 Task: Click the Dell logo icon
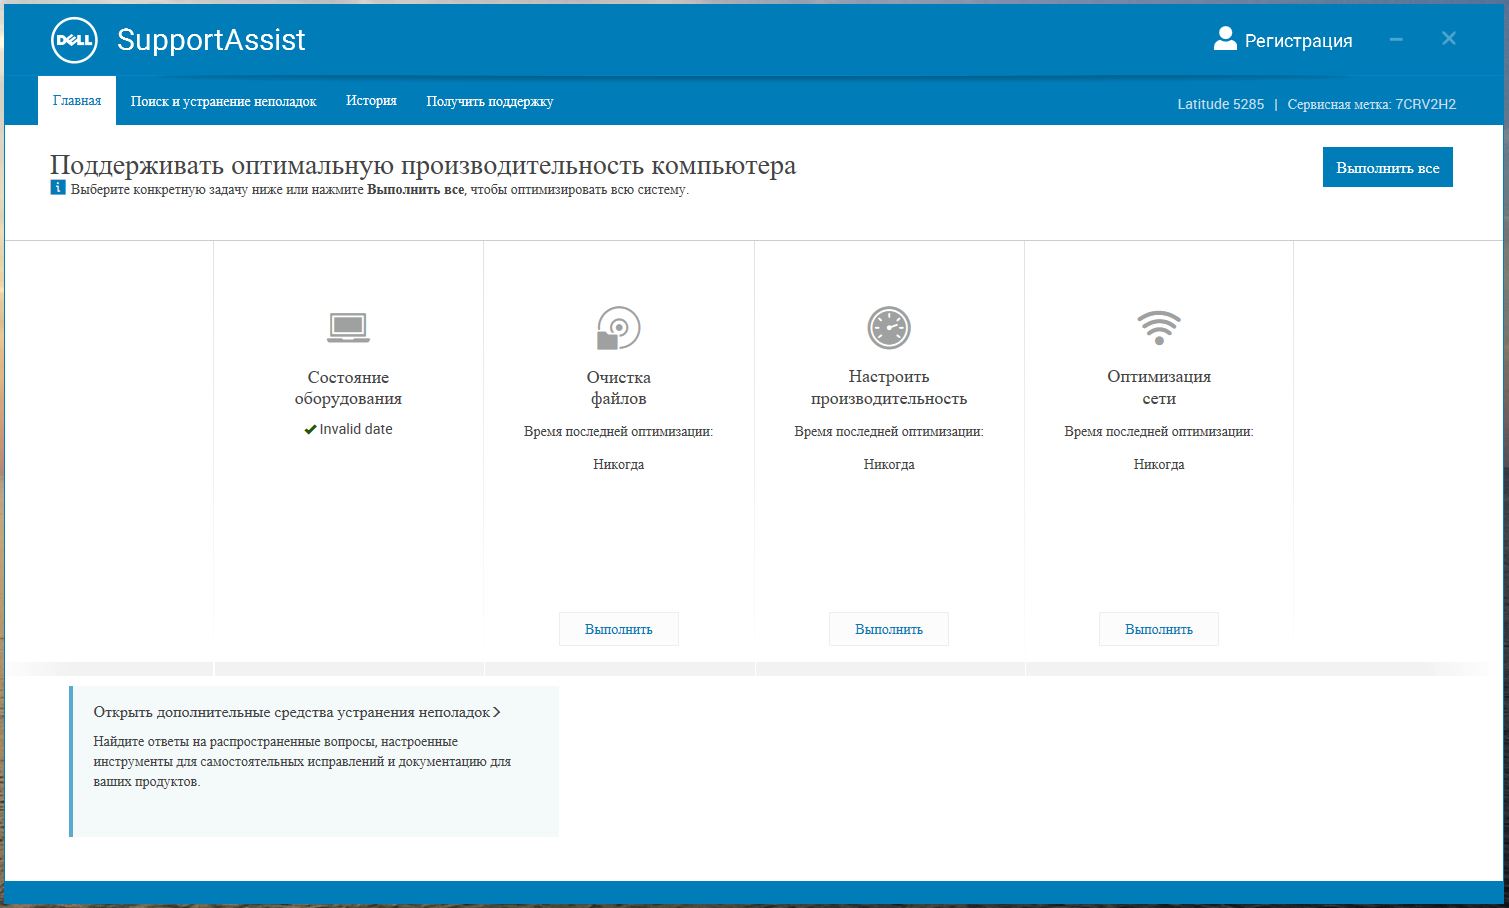point(73,40)
